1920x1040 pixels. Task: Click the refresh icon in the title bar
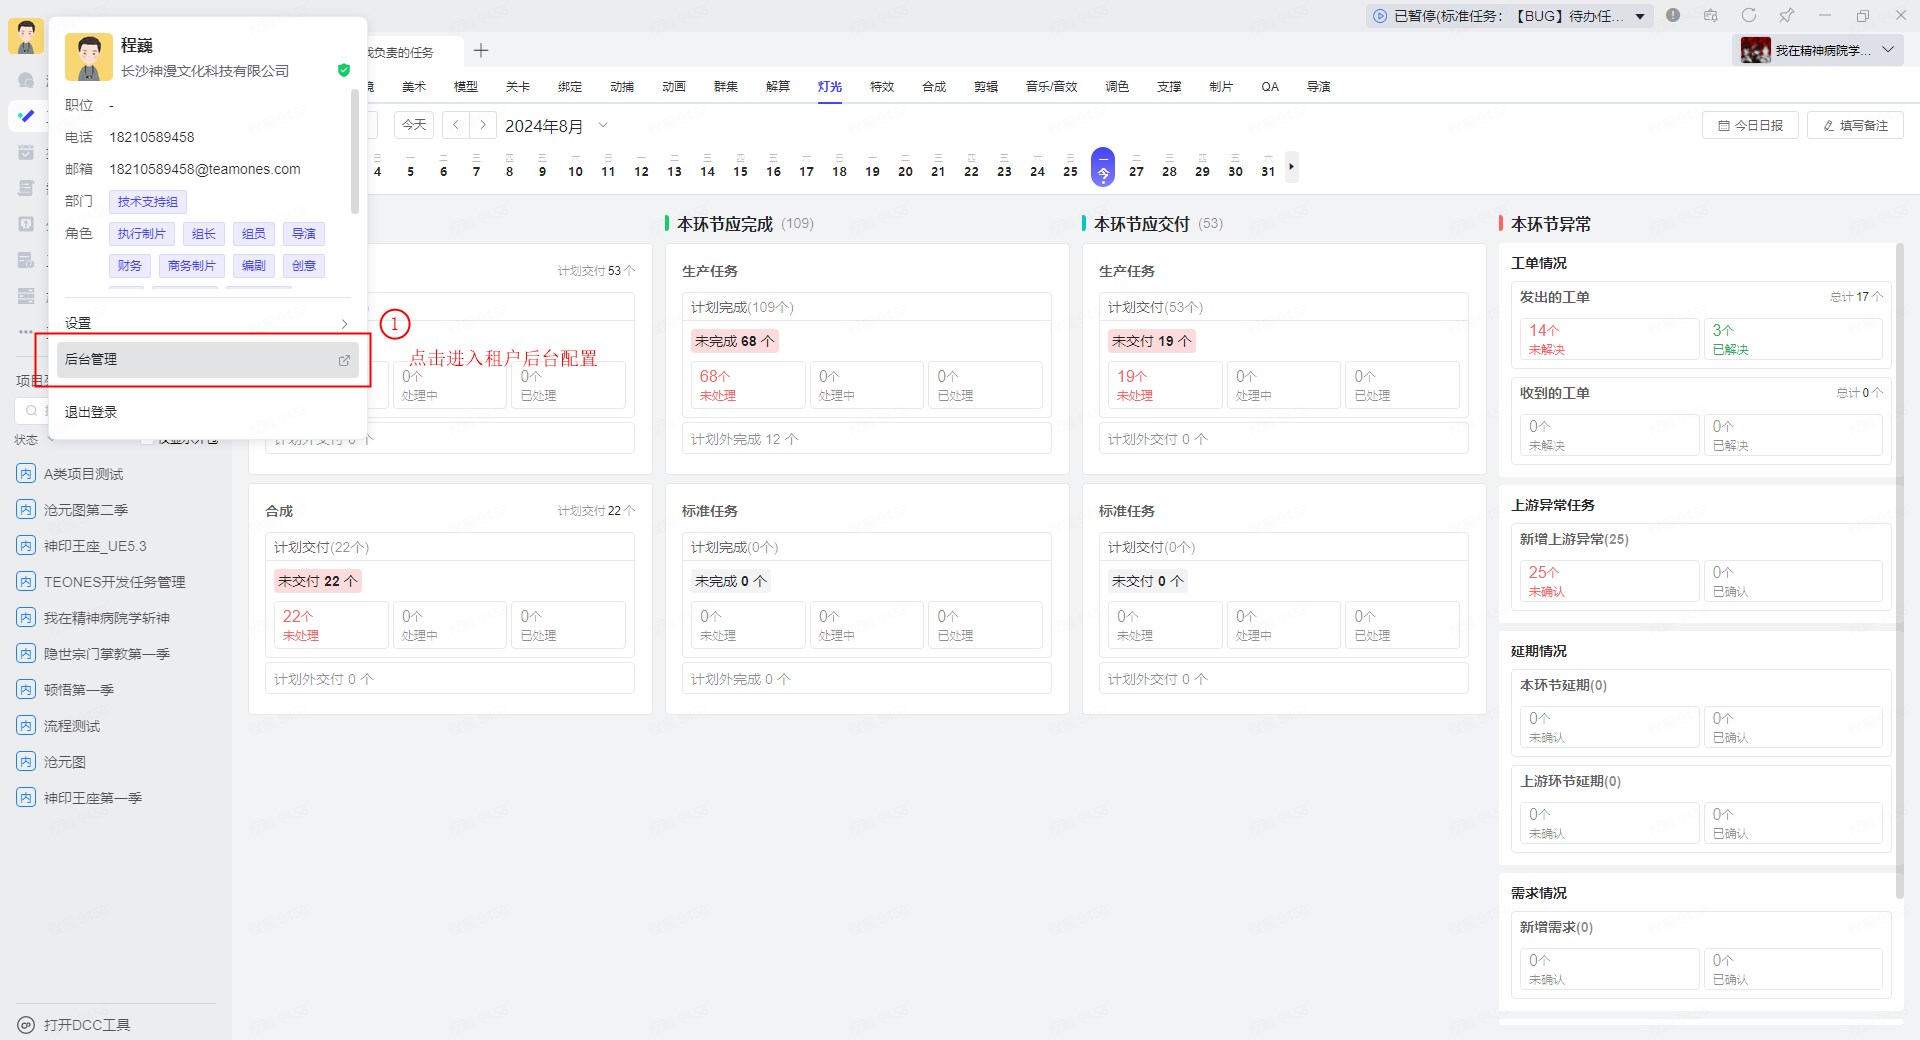point(1749,16)
